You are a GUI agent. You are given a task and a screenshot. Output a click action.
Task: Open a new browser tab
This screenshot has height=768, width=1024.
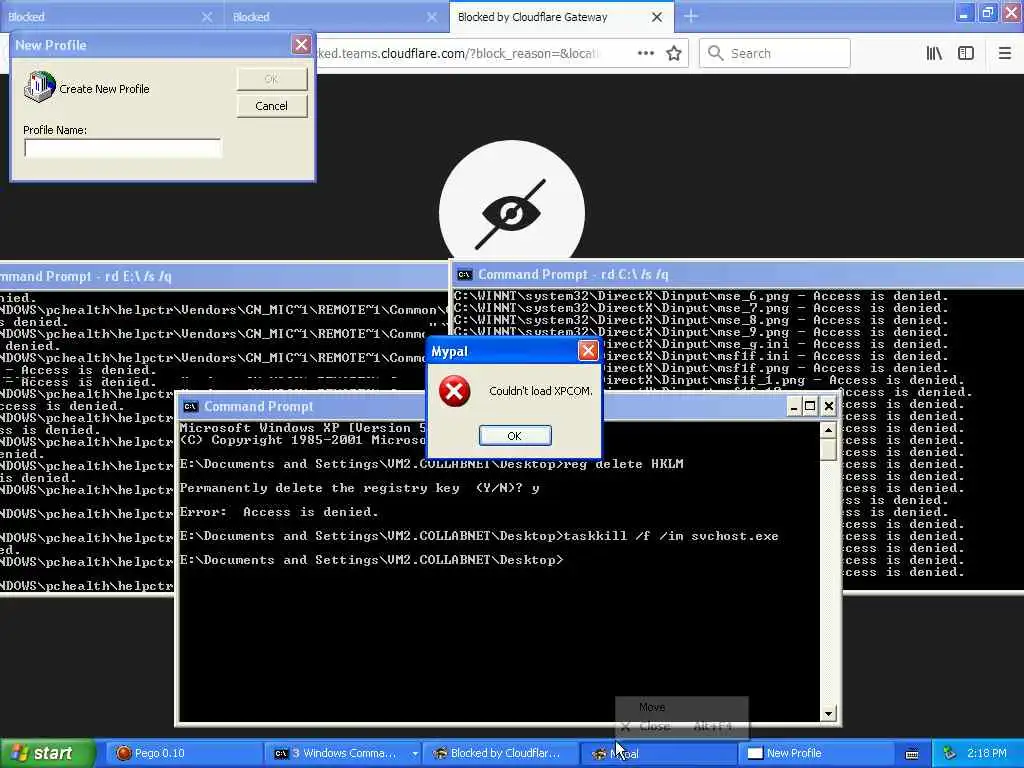click(x=691, y=16)
